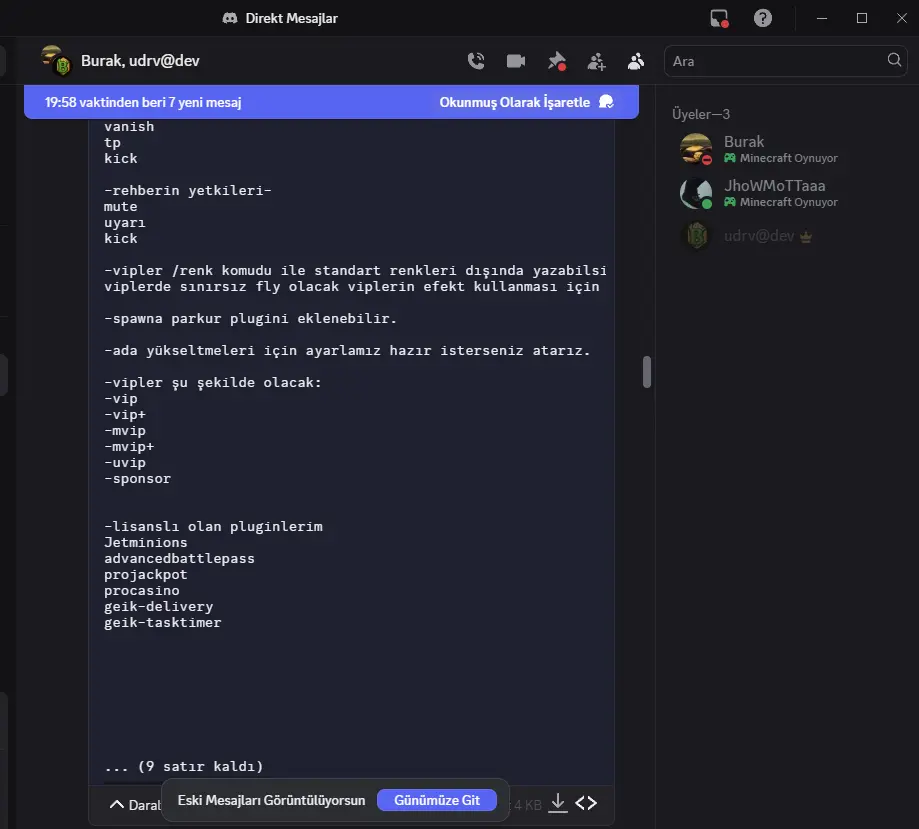Click the Üyeler—3 header
The height and width of the screenshot is (829, 919).
(x=701, y=114)
